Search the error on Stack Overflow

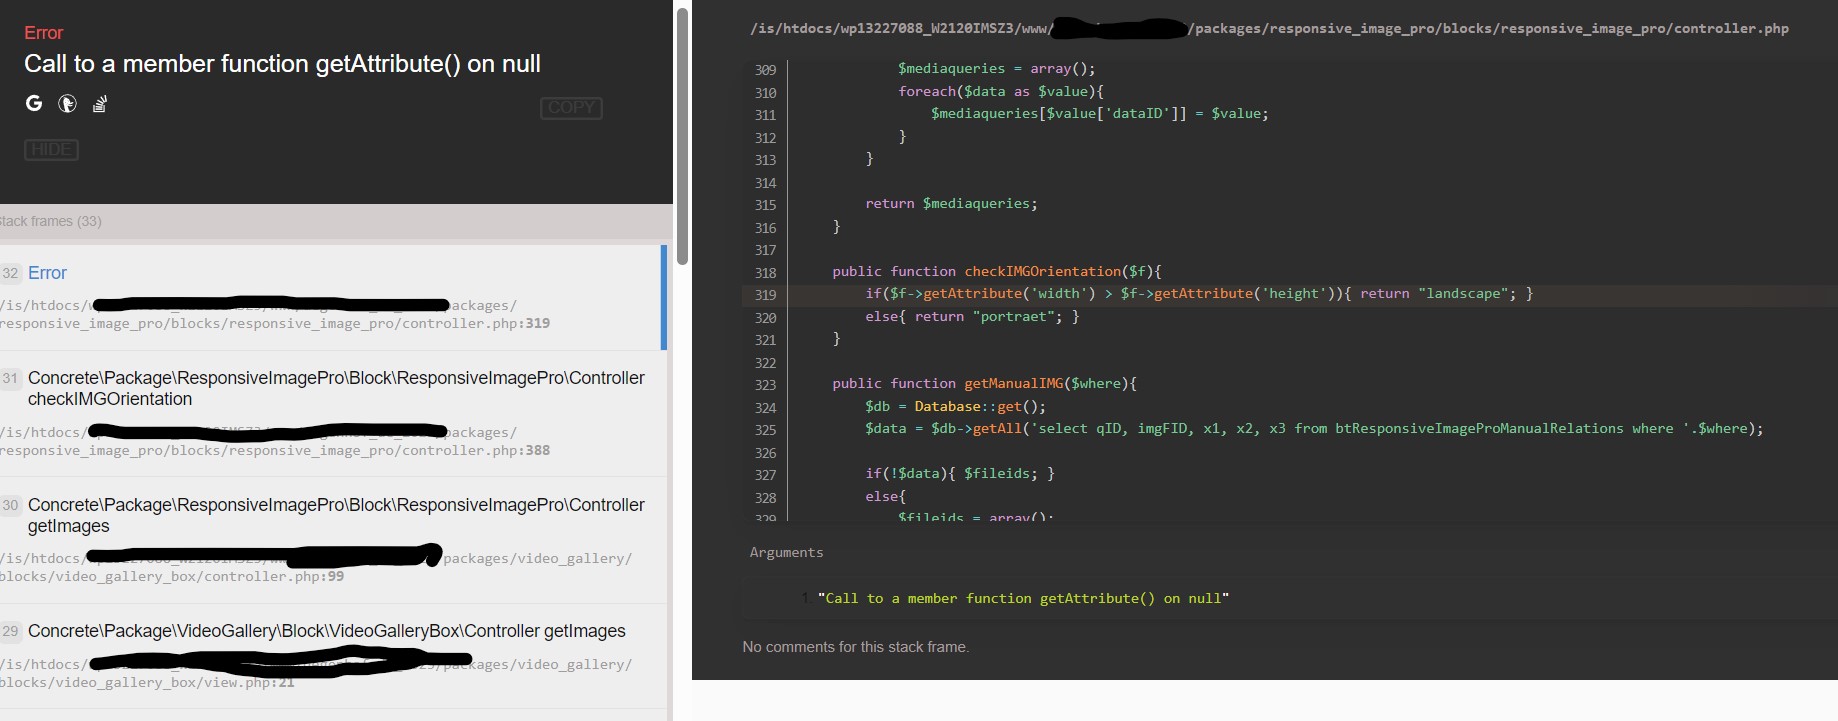point(100,103)
